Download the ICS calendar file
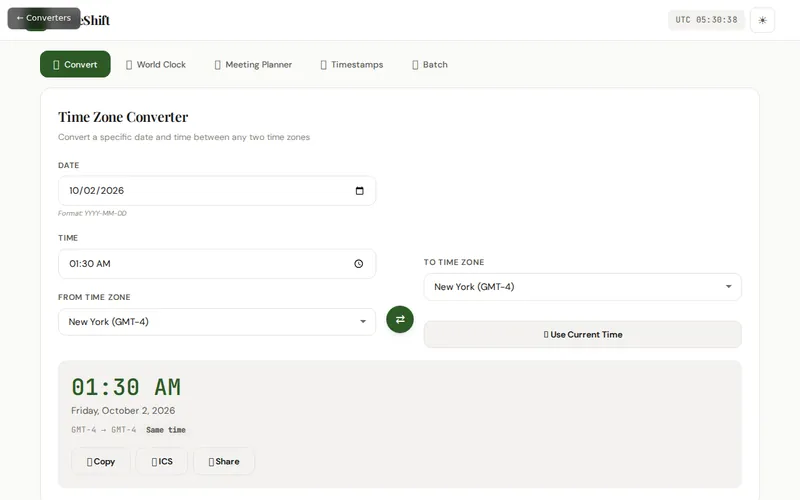Viewport: 800px width, 500px height. coord(162,461)
